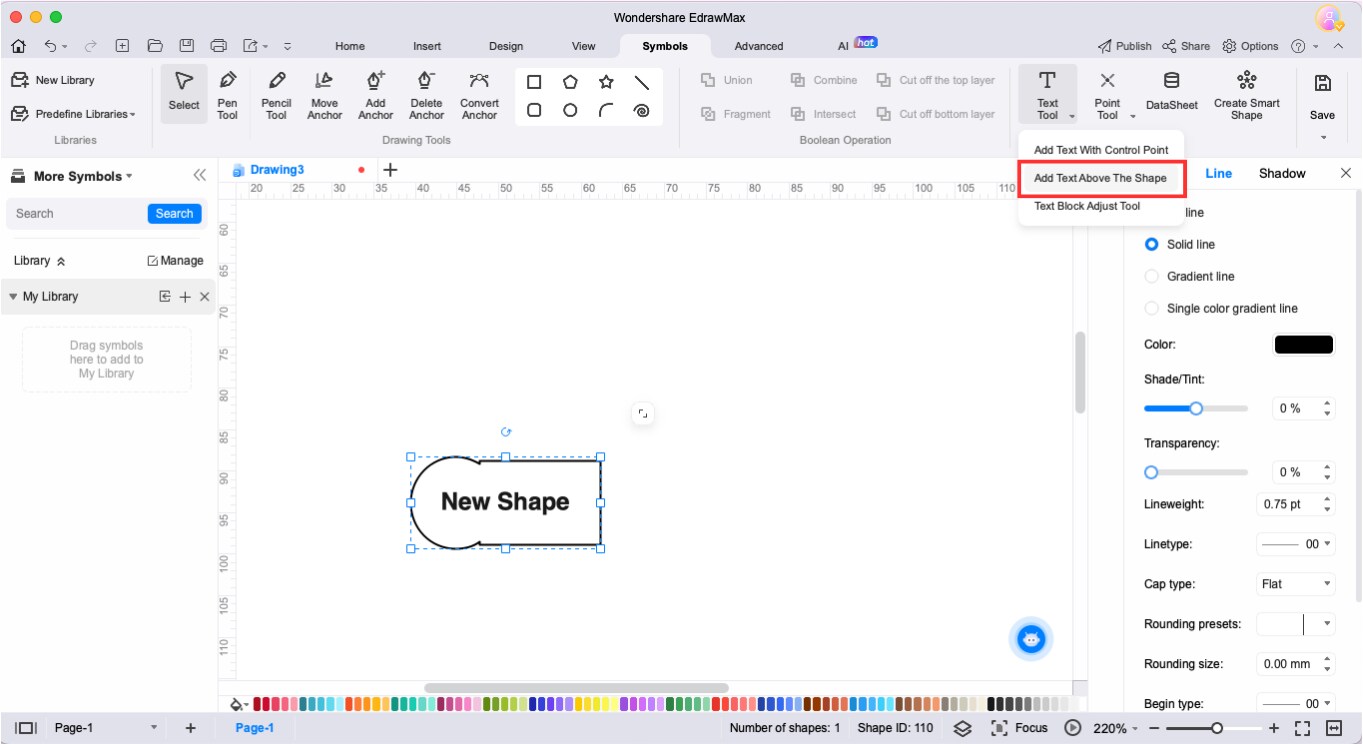Image resolution: width=1363 pixels, height=744 pixels.
Task: Open the Page-1 selector dropdown
Action: pyautogui.click(x=153, y=728)
